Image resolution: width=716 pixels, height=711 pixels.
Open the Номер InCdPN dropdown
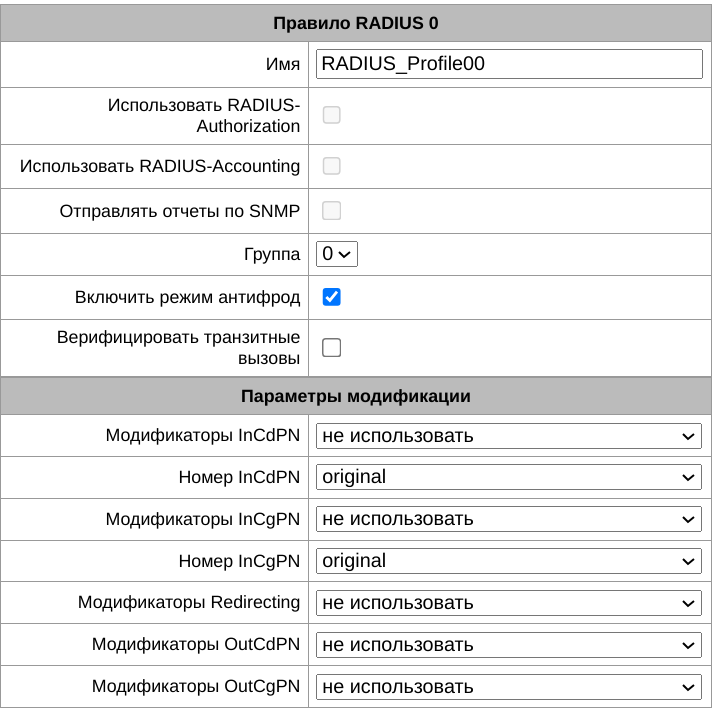509,478
